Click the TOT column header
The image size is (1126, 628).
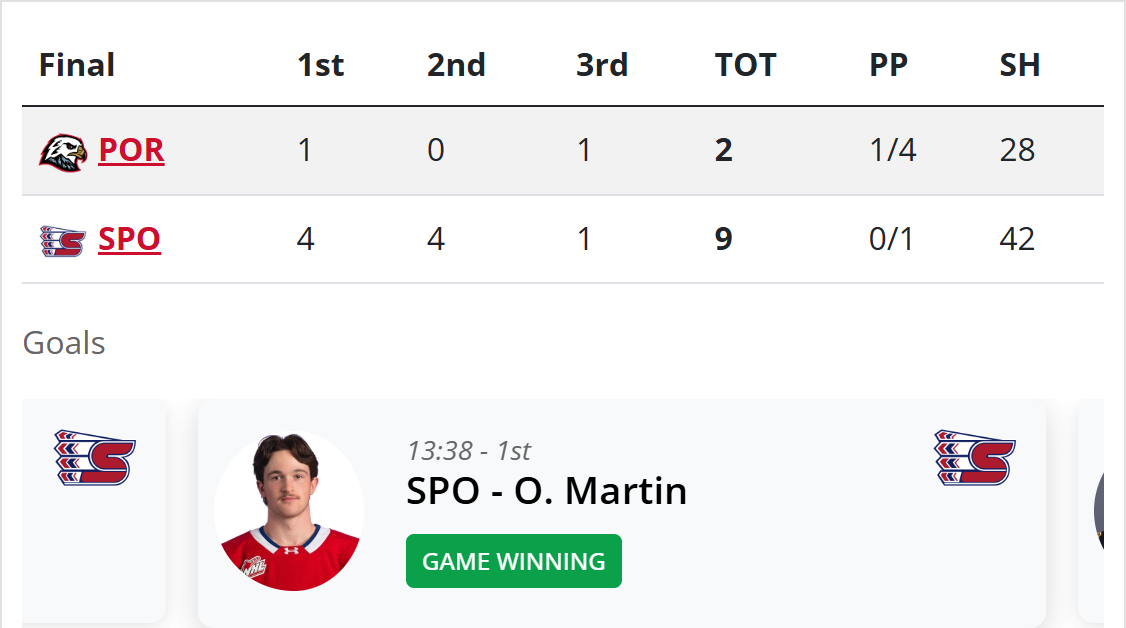tap(745, 65)
